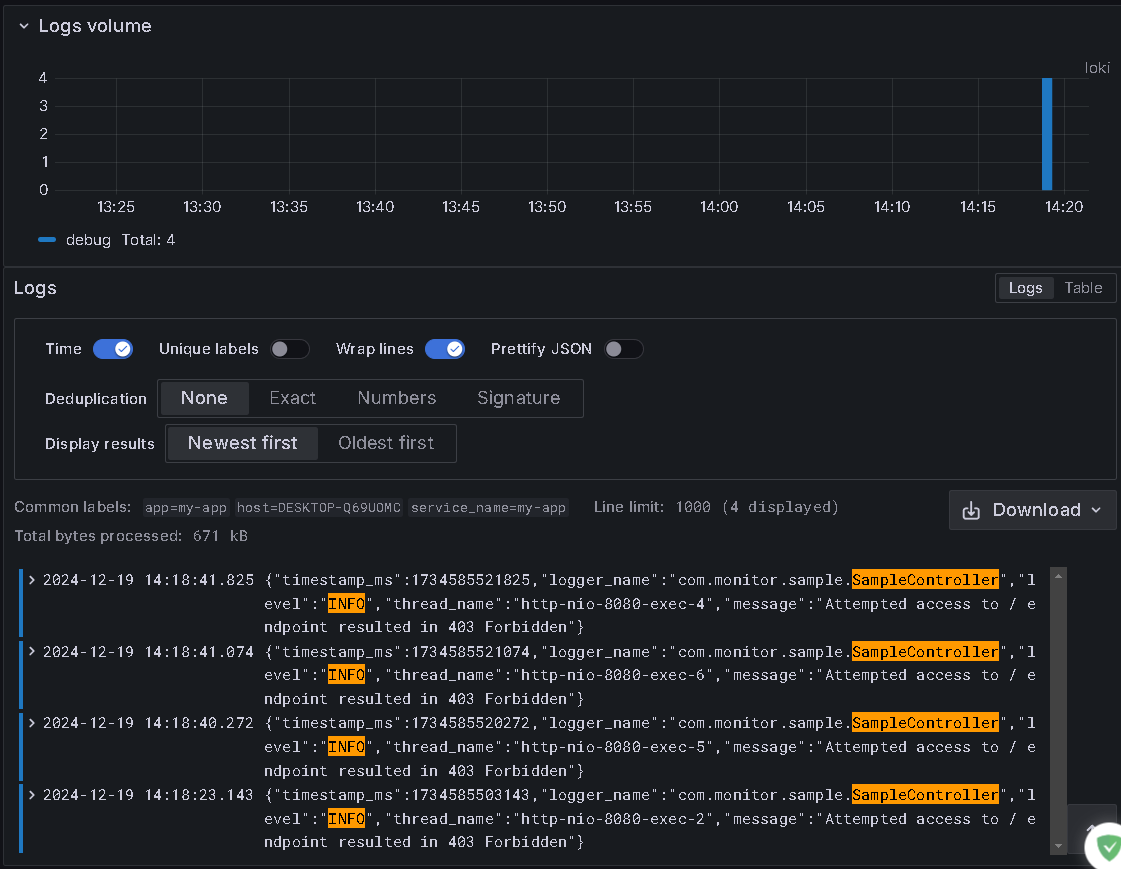Screen dimensions: 1121x869
Task: Click the loki datasource label on chart
Action: click(1097, 68)
